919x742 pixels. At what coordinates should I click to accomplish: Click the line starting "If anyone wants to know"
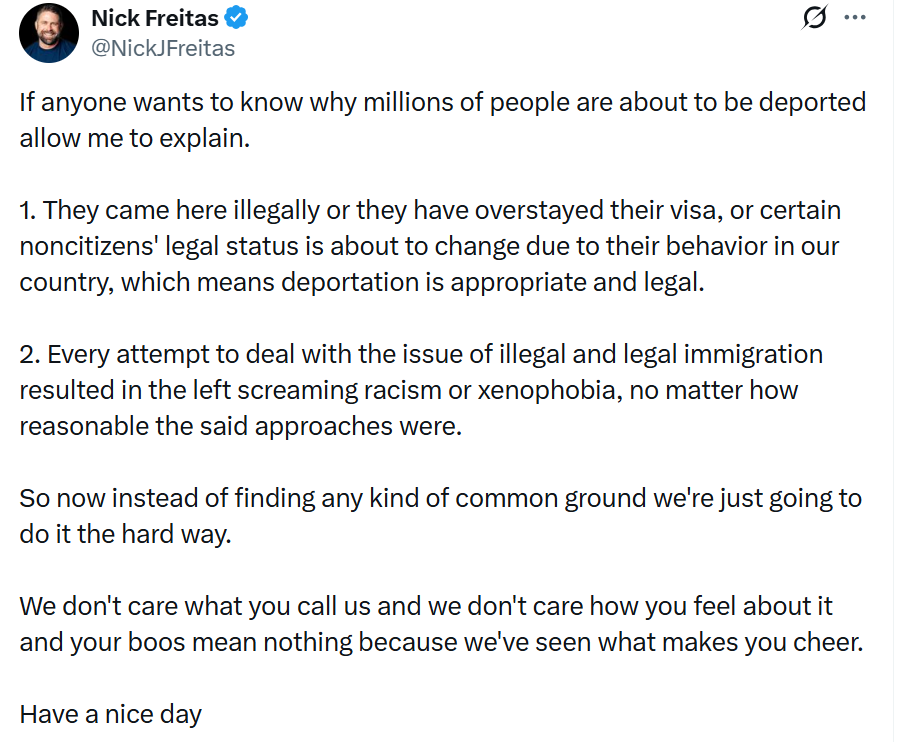pos(442,103)
